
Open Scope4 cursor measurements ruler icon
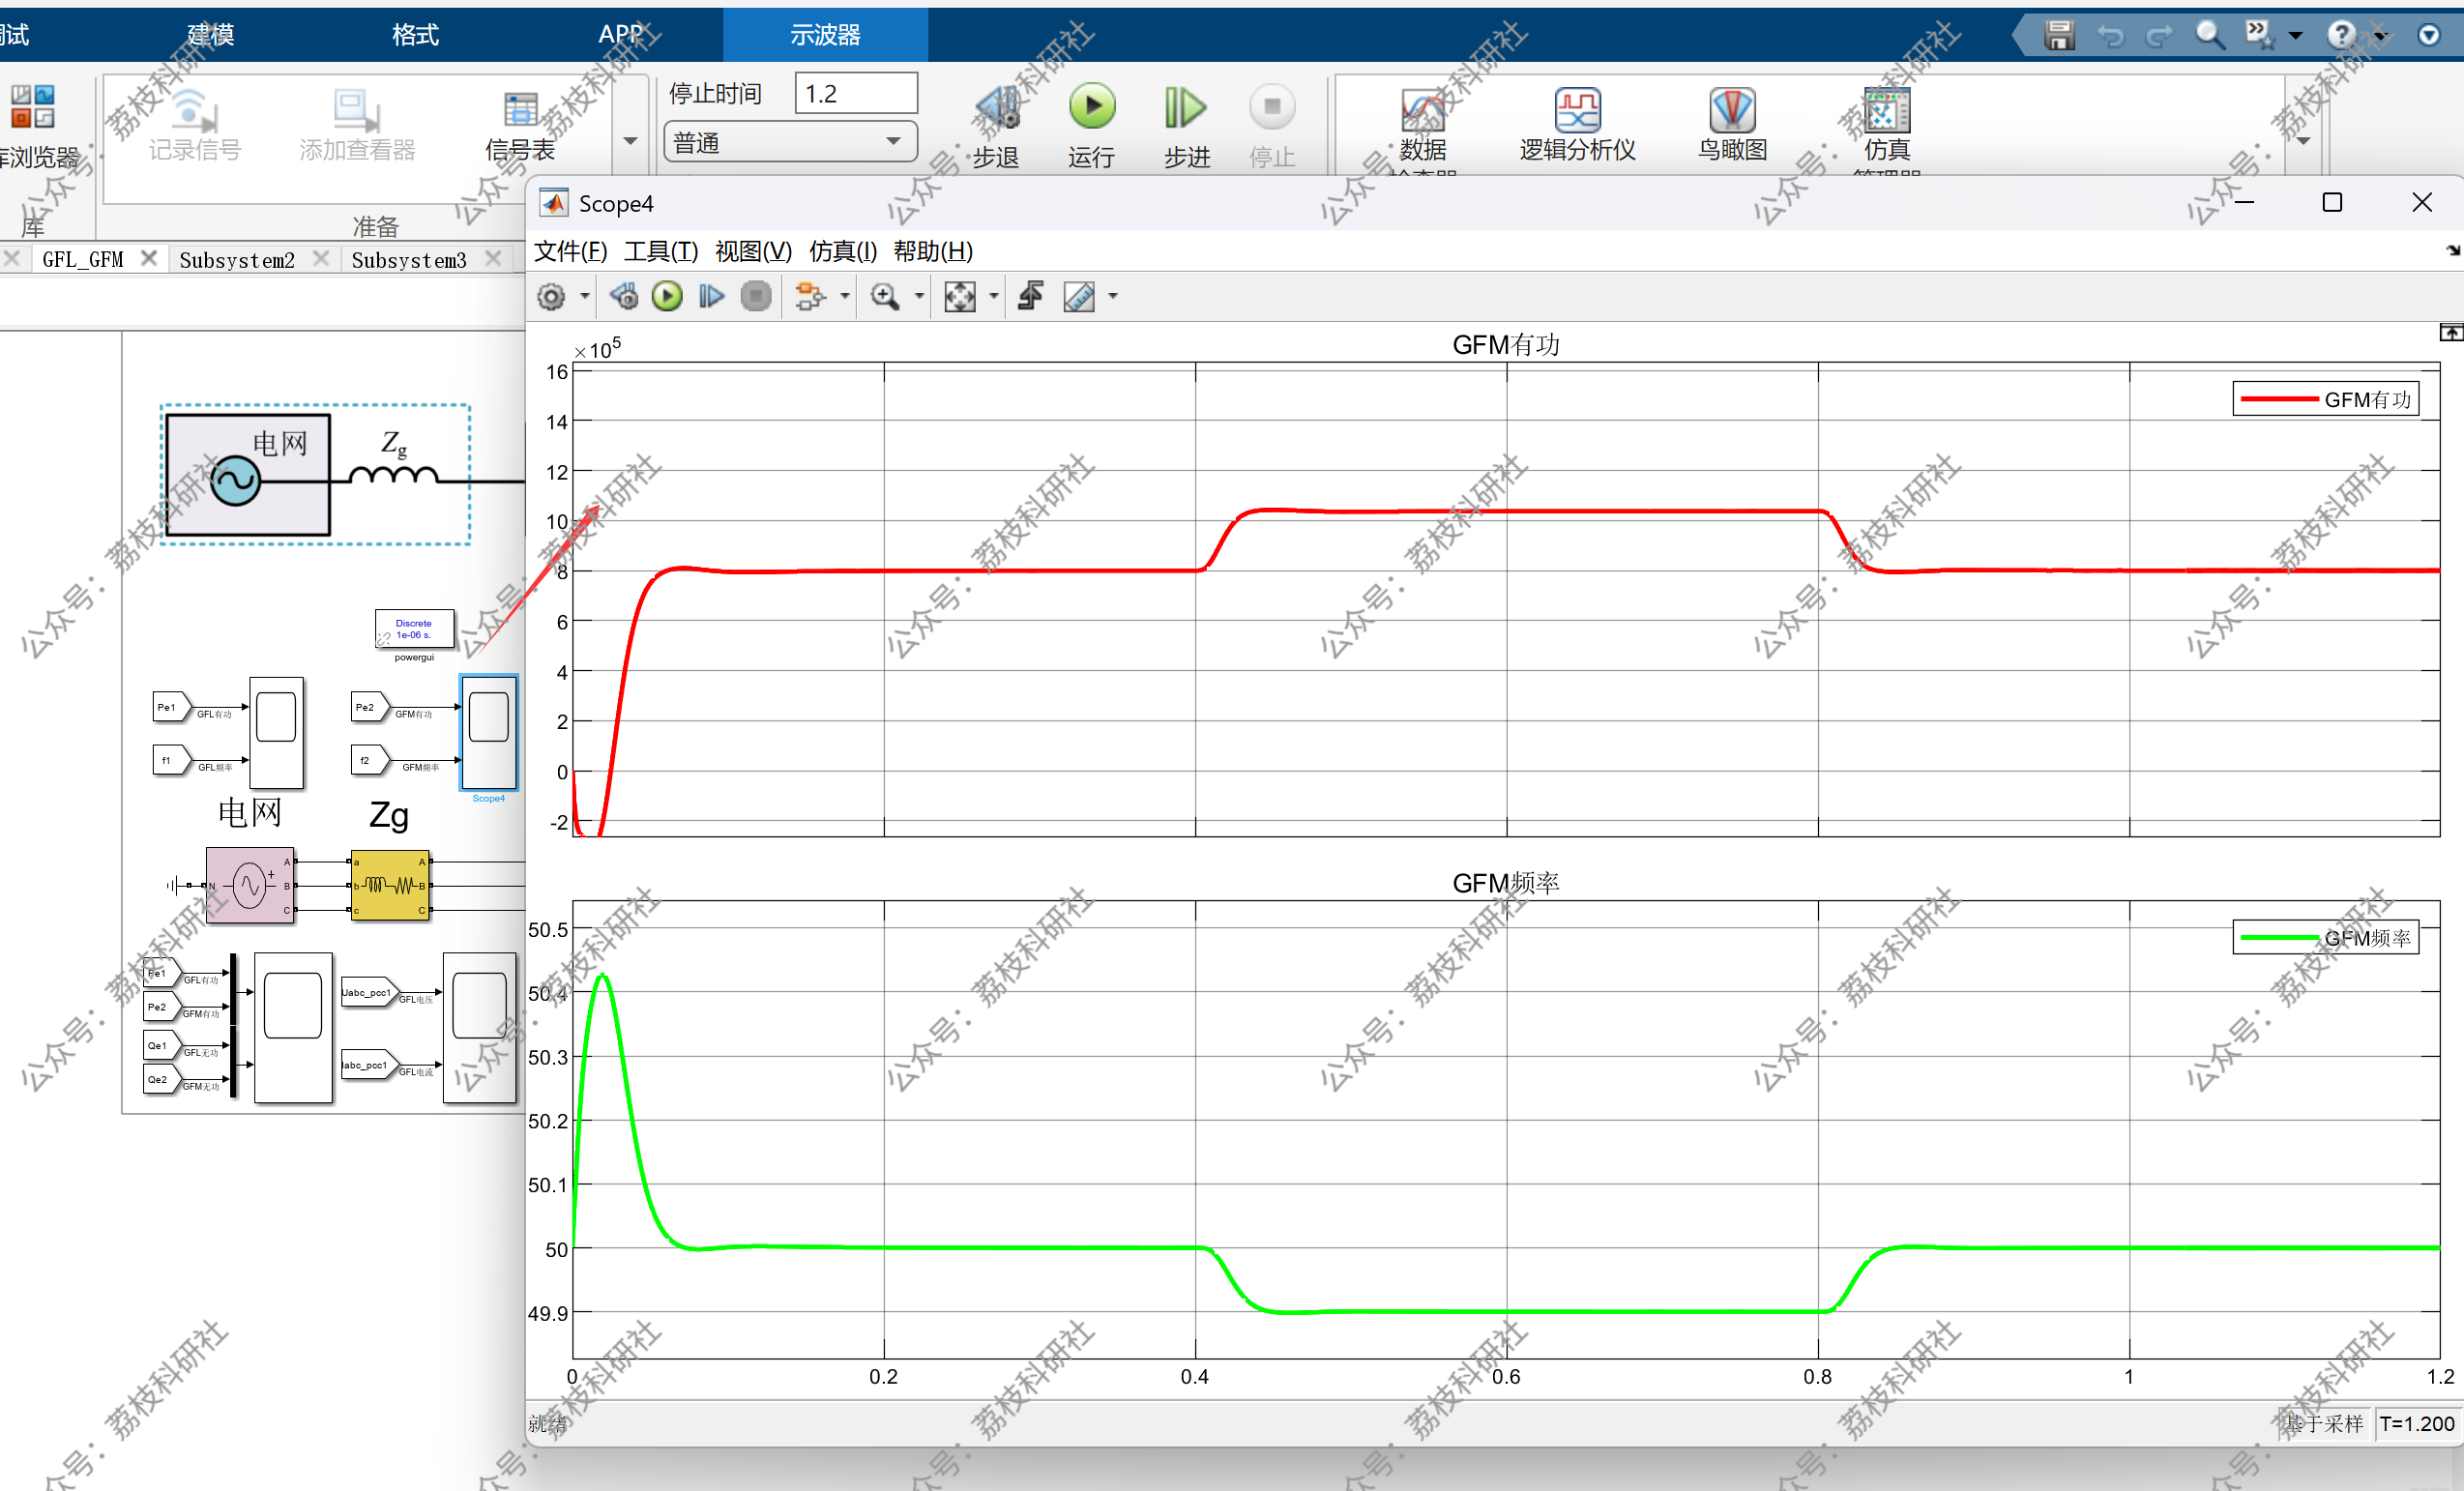pyautogui.click(x=1079, y=296)
